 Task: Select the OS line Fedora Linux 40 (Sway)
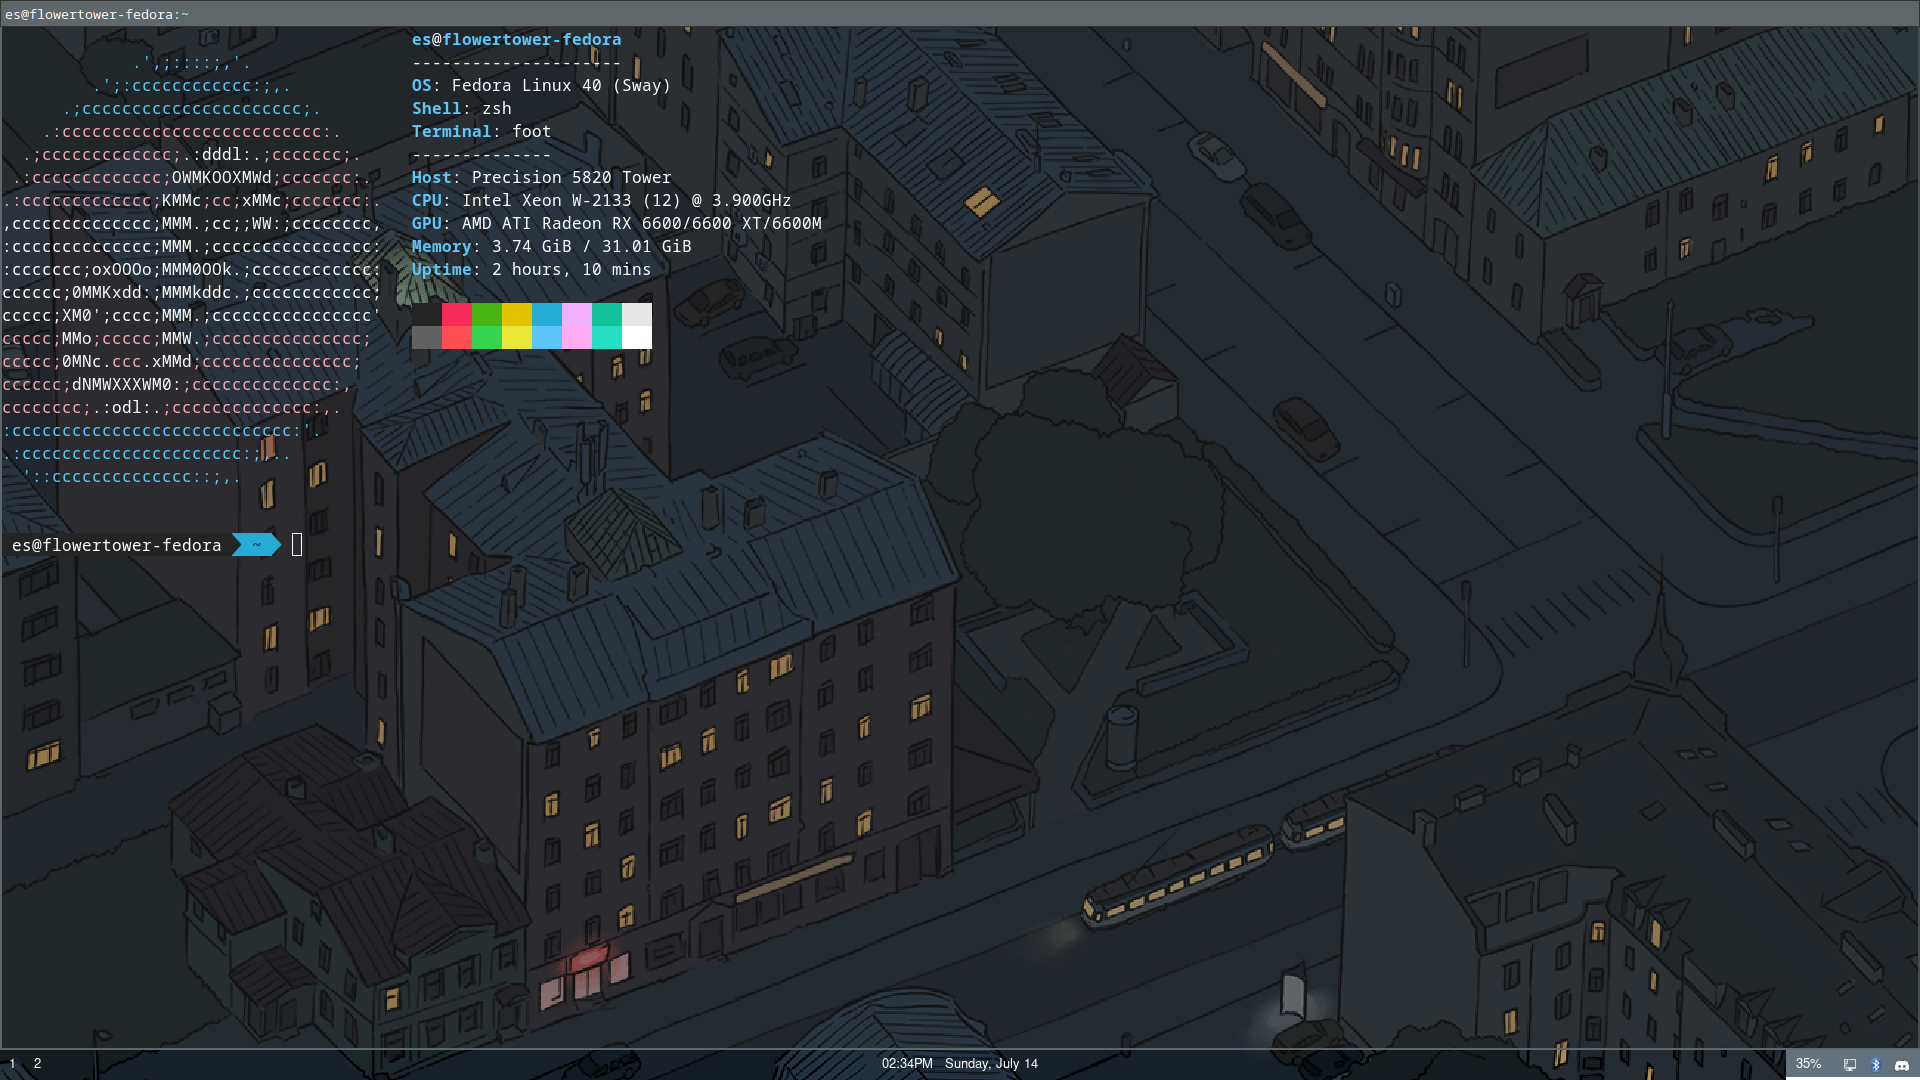541,85
